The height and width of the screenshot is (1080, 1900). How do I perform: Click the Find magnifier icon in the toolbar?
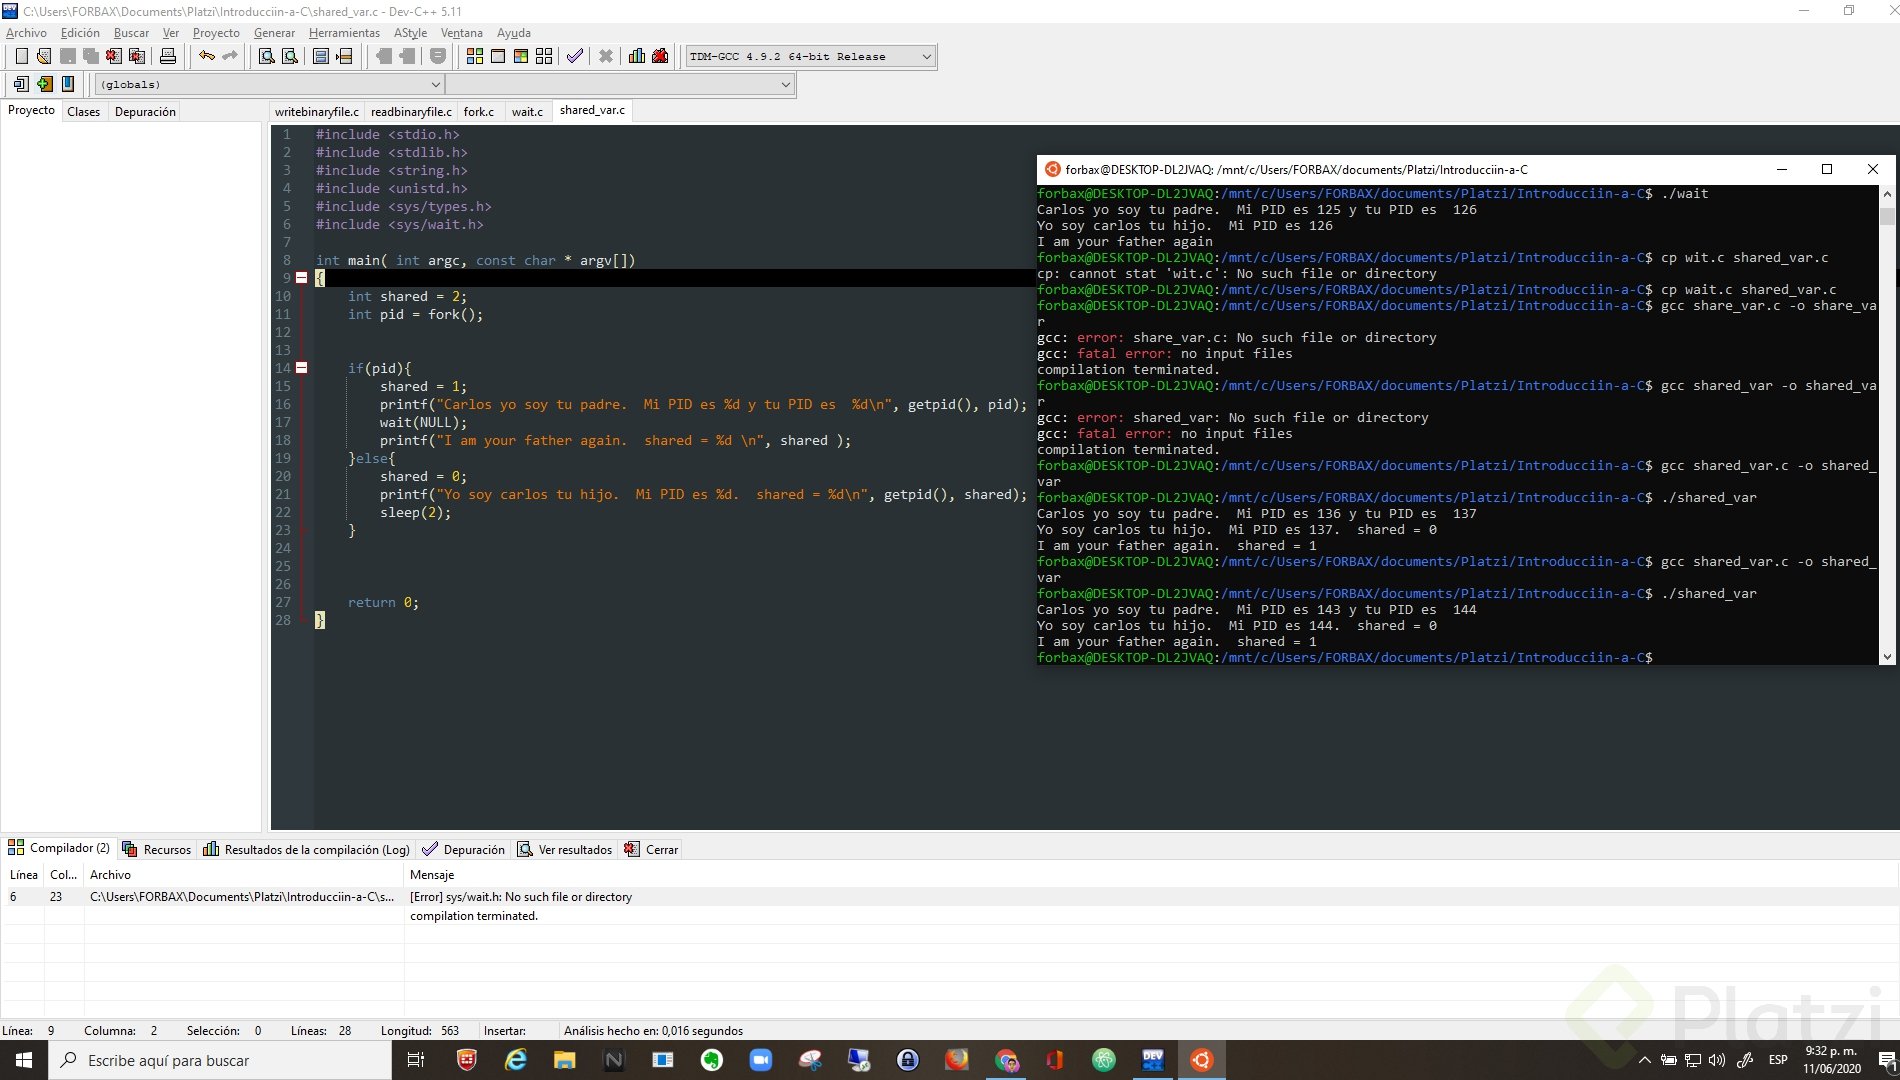pos(266,56)
